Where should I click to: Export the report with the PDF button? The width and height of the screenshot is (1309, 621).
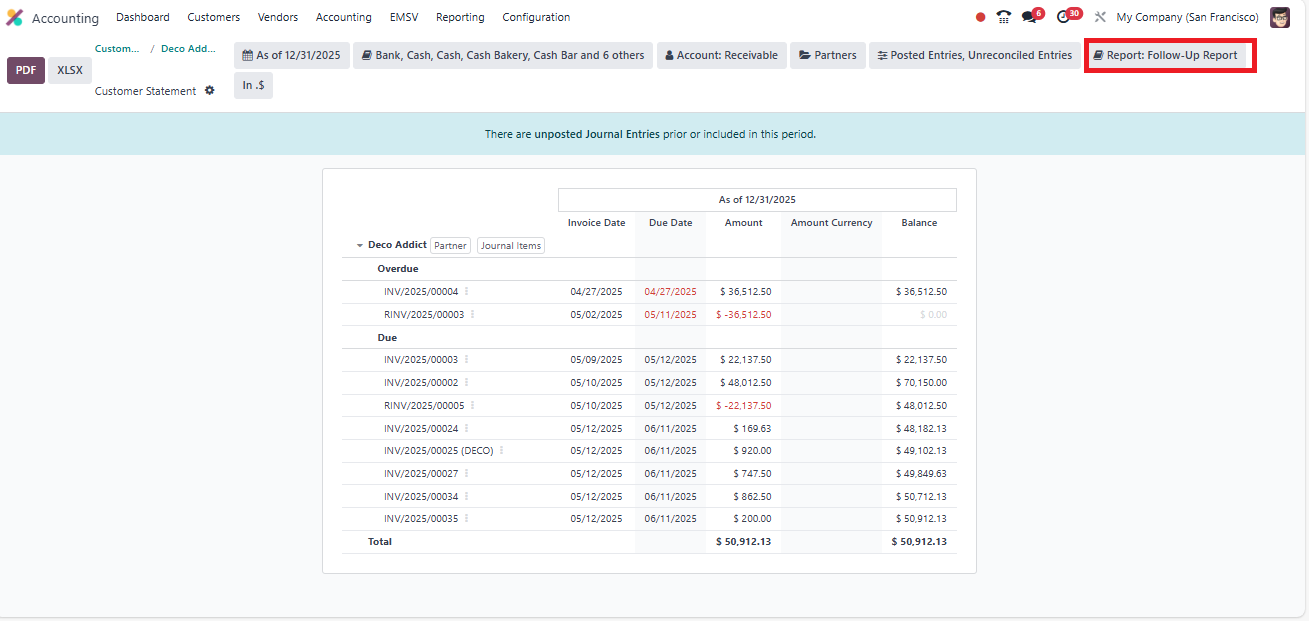26,70
